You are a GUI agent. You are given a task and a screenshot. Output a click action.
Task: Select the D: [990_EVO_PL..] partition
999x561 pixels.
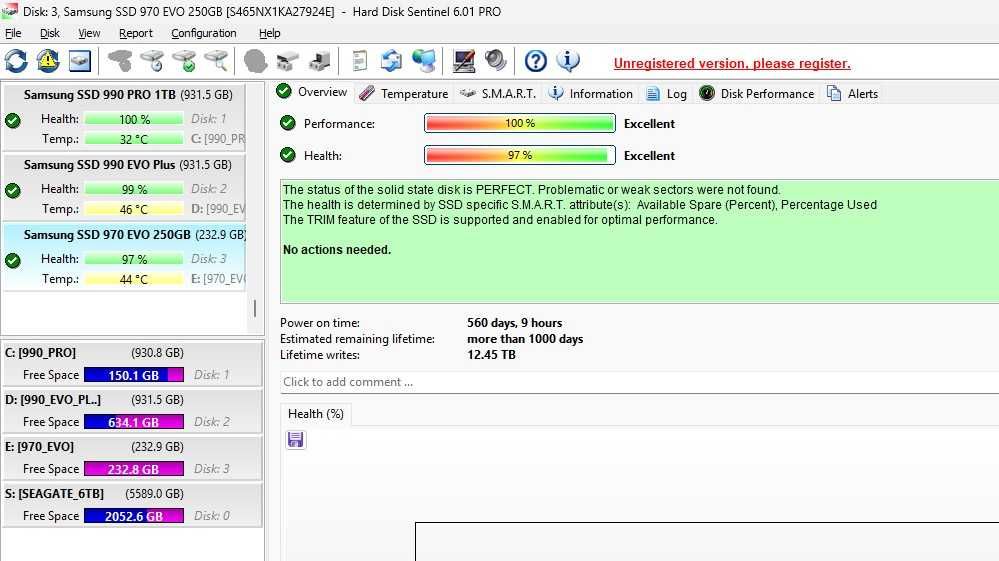pyautogui.click(x=132, y=411)
